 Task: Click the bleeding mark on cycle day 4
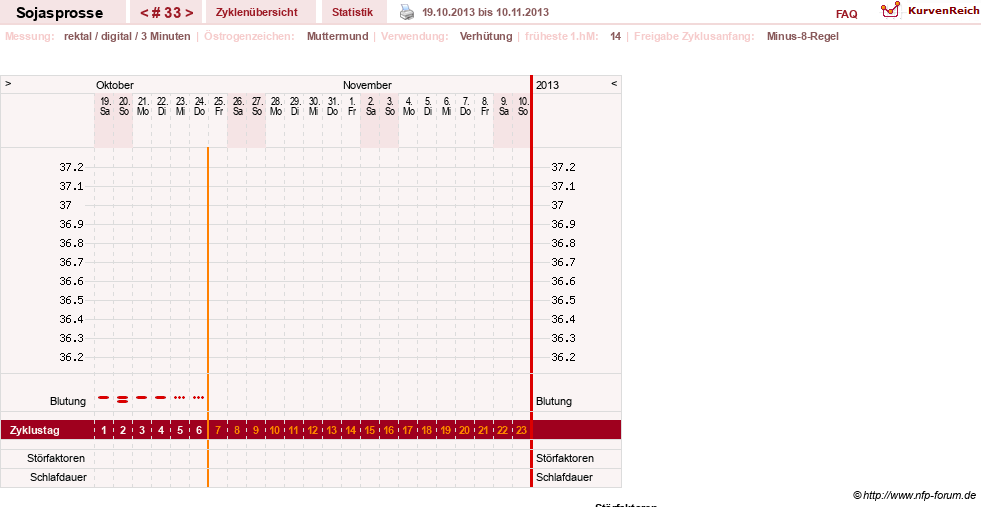(161, 397)
